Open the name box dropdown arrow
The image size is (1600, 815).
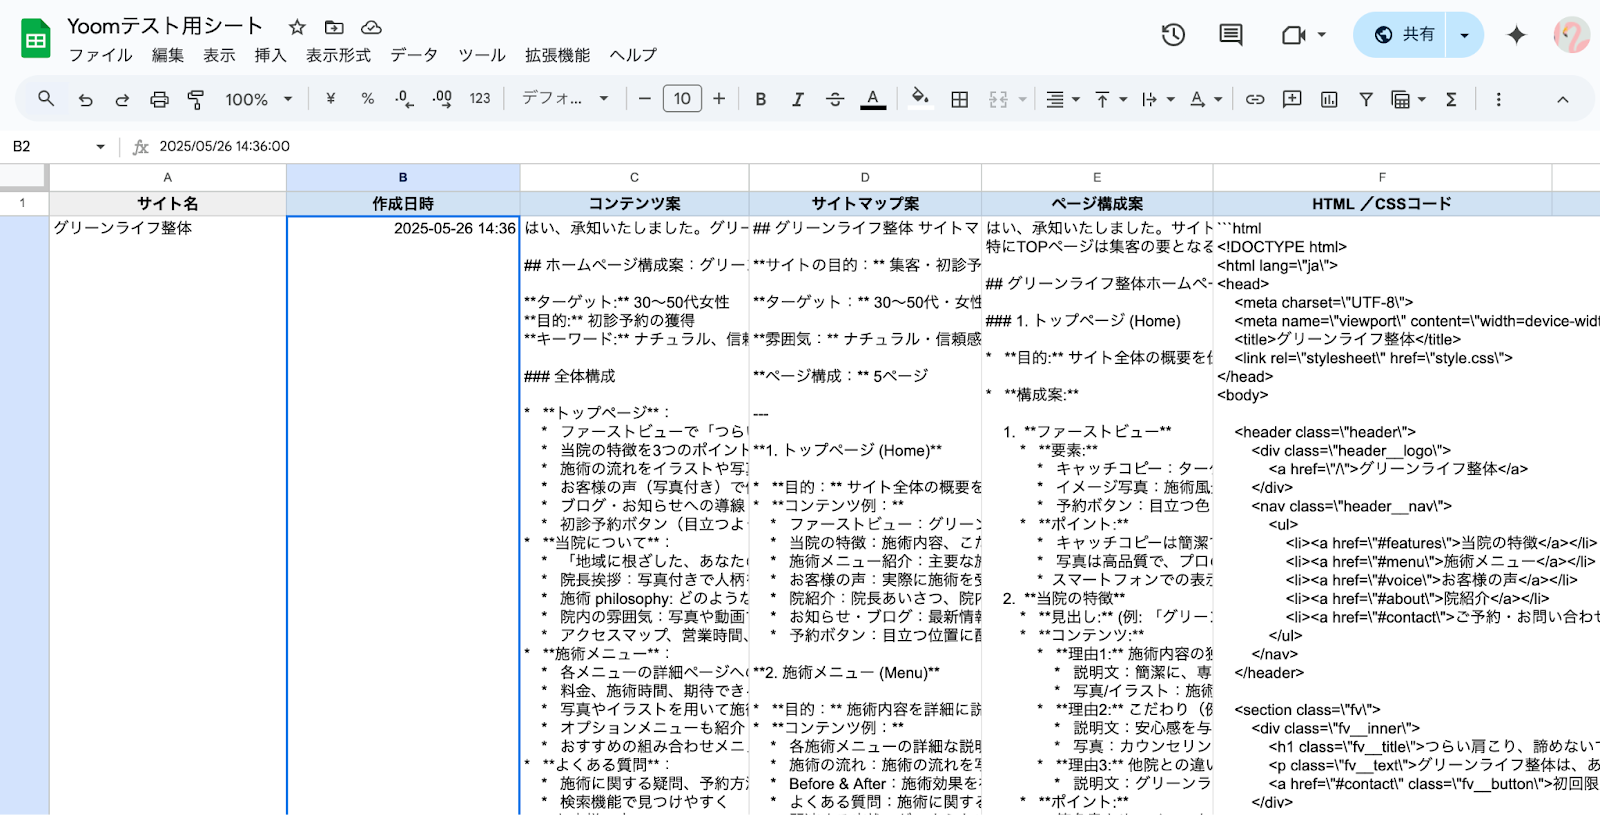(x=100, y=147)
